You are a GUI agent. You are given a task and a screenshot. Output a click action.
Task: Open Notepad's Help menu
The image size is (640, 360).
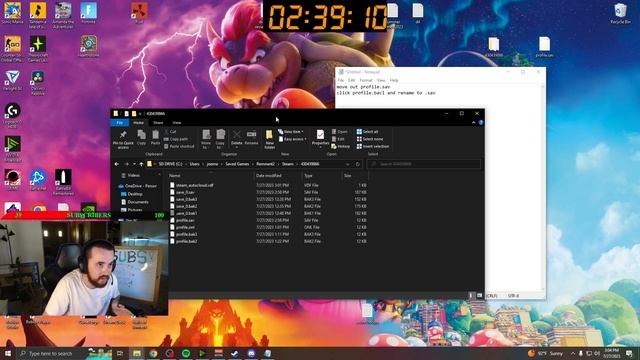click(x=394, y=80)
